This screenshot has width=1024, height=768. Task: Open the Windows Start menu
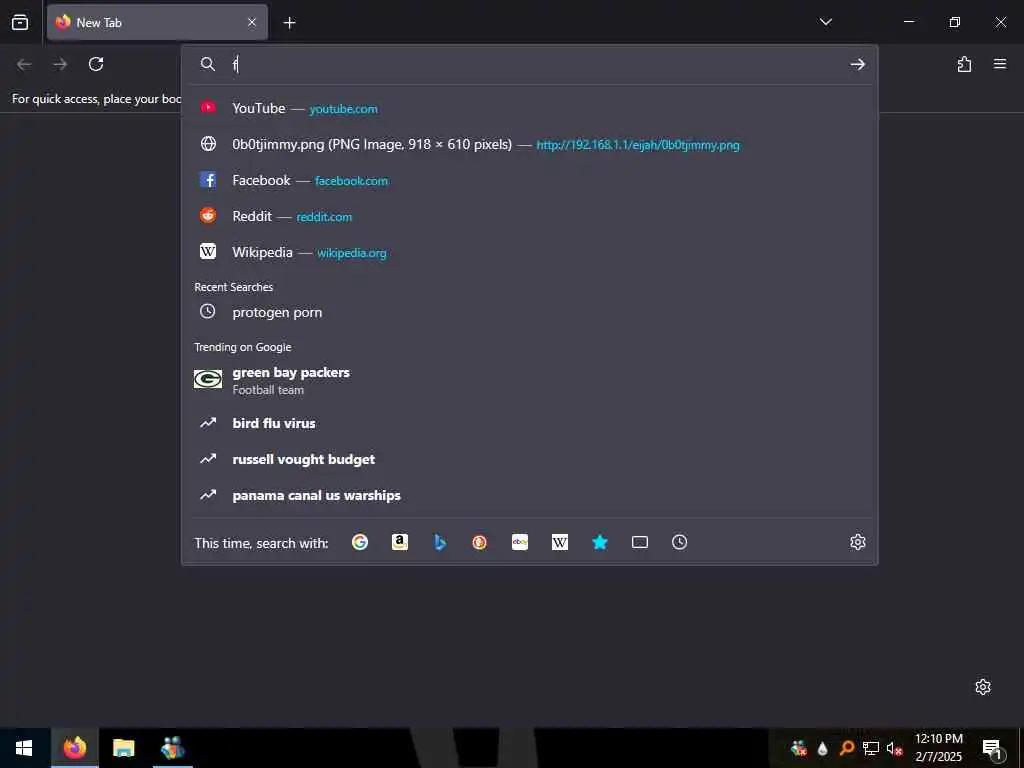[x=24, y=748]
